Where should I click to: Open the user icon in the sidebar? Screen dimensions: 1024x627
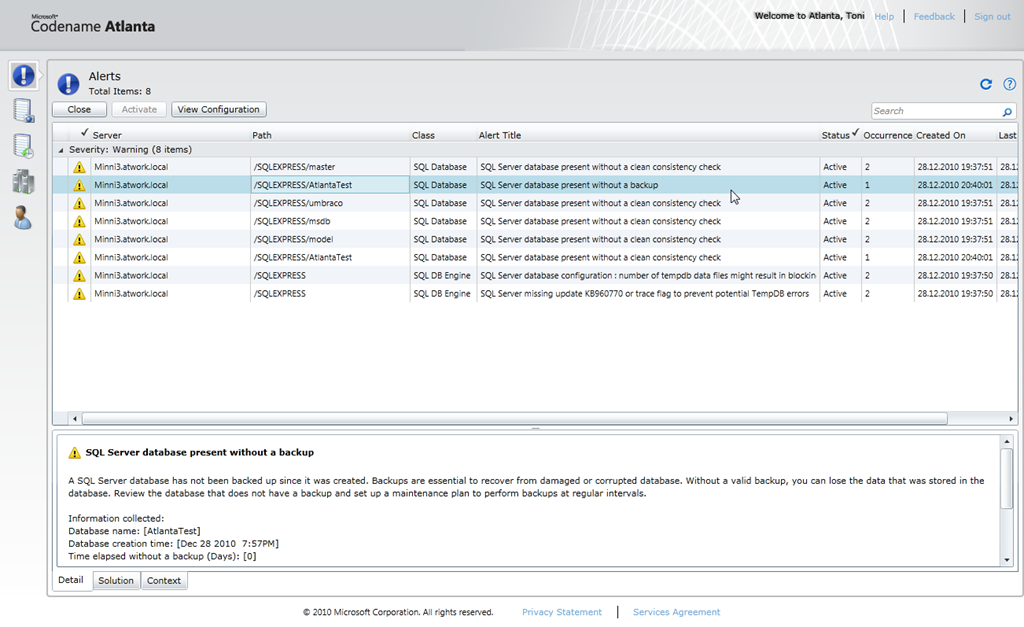(23, 217)
